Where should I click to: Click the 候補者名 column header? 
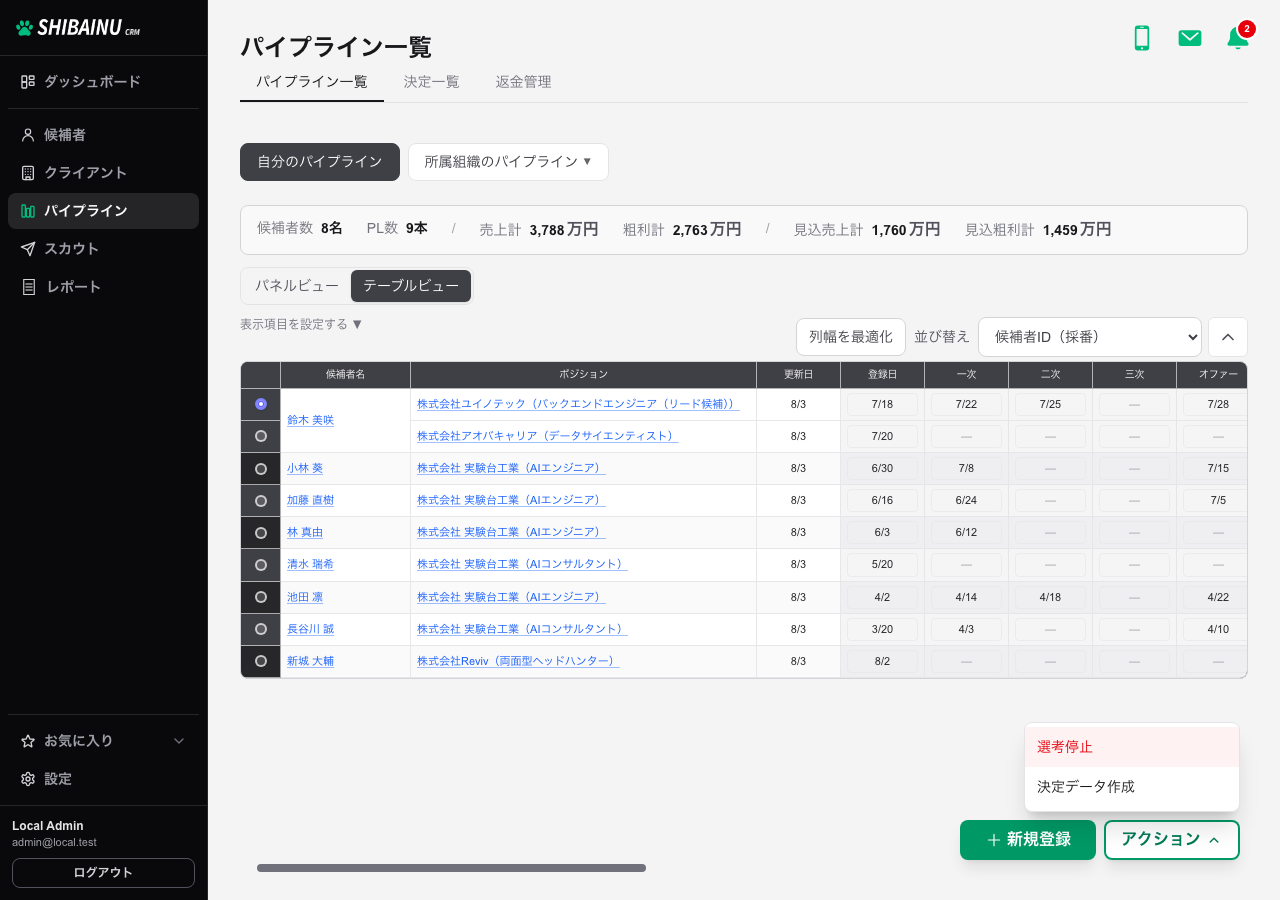click(345, 375)
